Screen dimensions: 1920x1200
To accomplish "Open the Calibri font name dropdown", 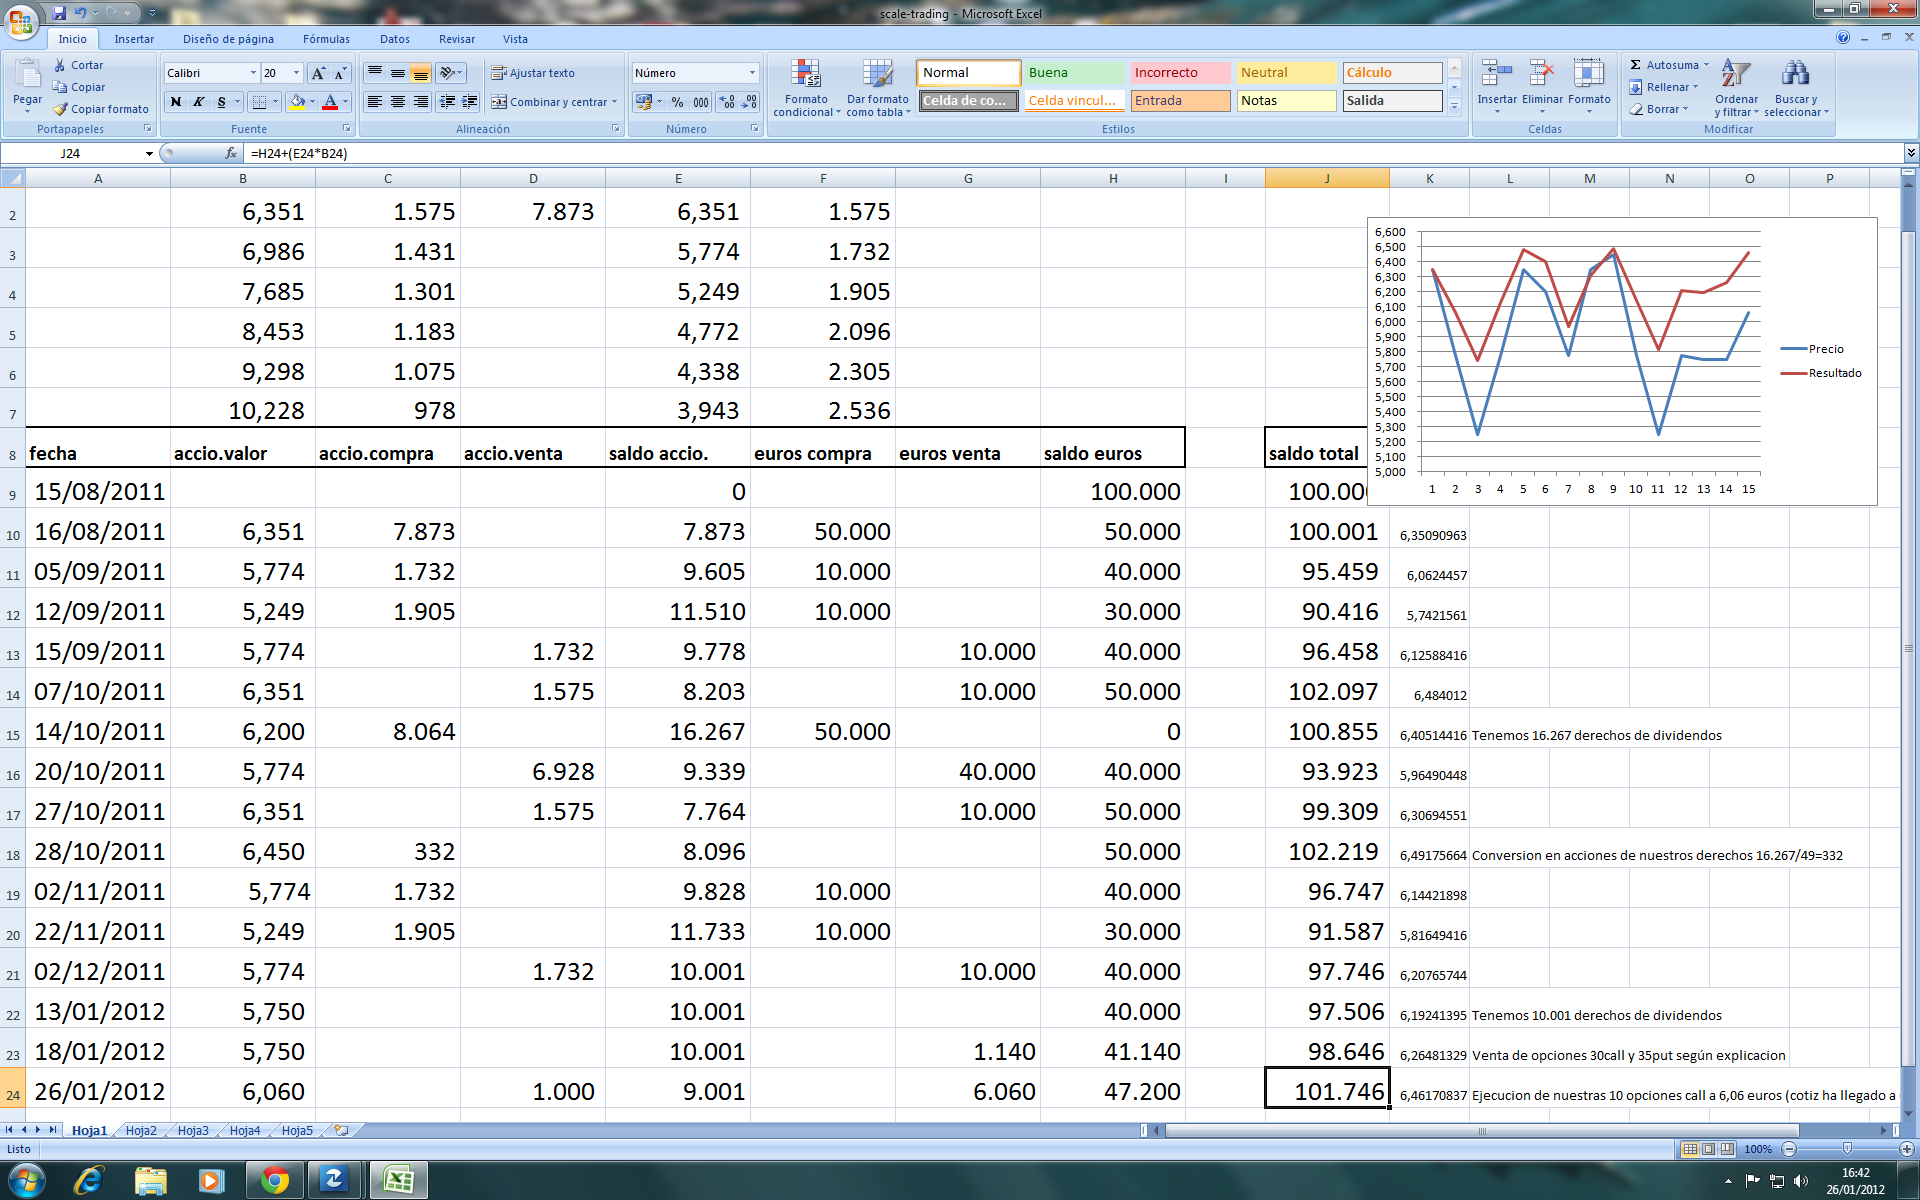I will click(x=252, y=73).
